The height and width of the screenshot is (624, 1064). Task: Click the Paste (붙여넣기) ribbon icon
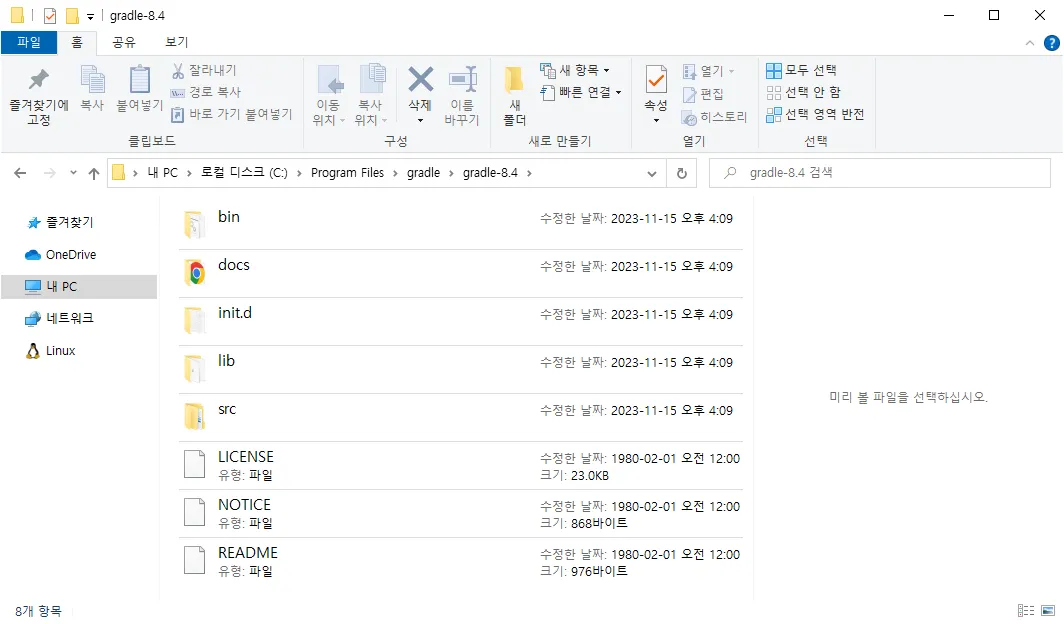(140, 79)
